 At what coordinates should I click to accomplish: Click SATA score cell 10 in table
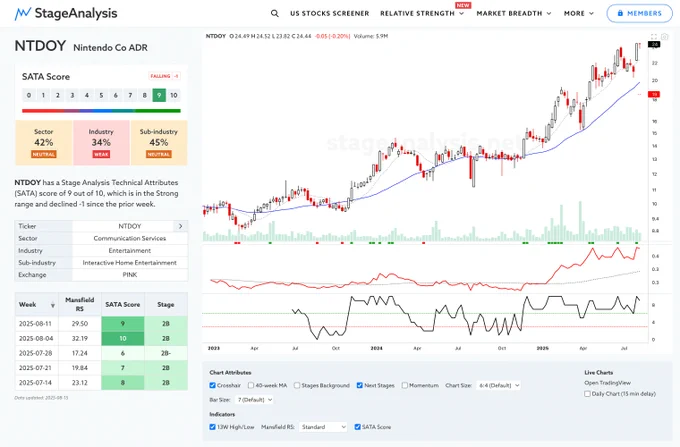coord(123,338)
